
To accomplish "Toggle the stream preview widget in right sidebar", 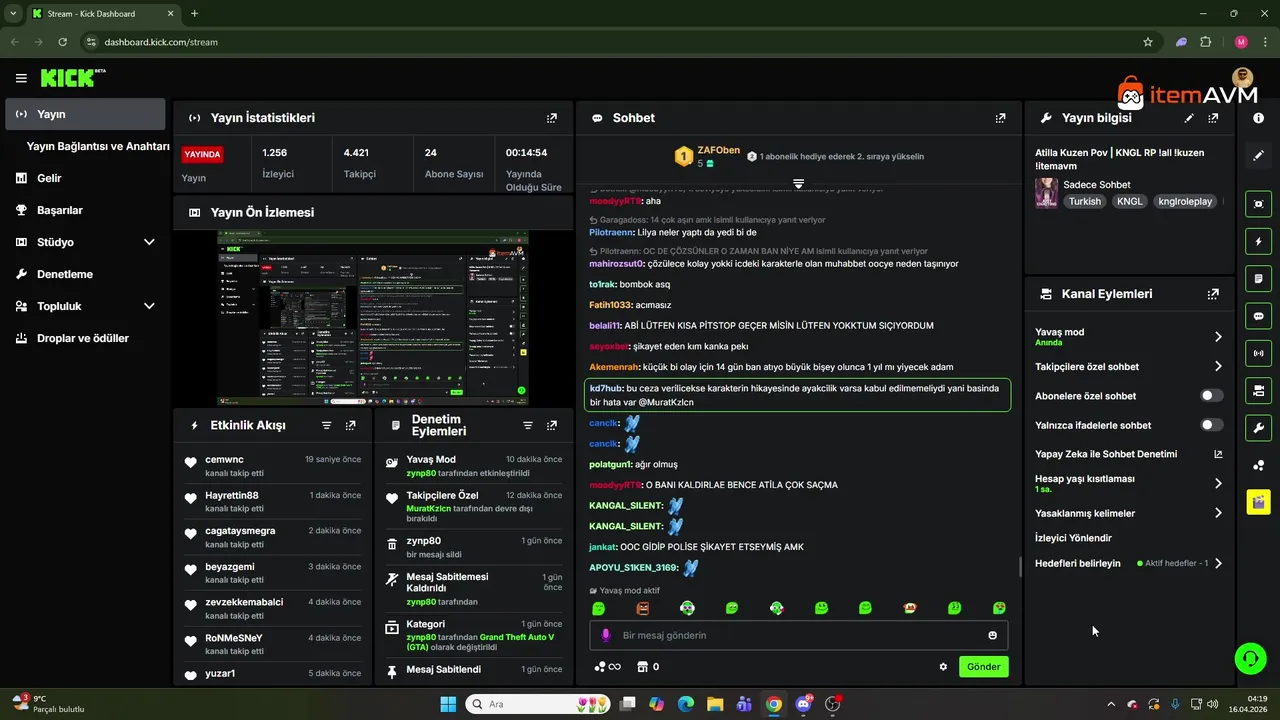I will (x=1258, y=204).
